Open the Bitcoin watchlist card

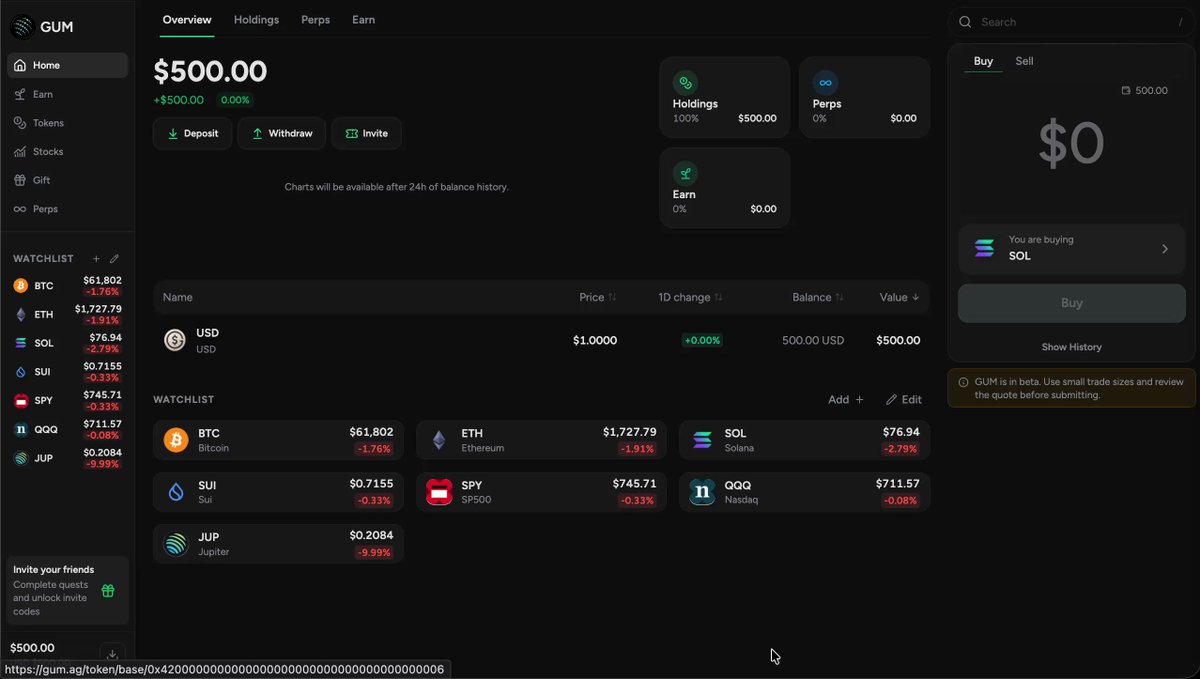pos(278,440)
